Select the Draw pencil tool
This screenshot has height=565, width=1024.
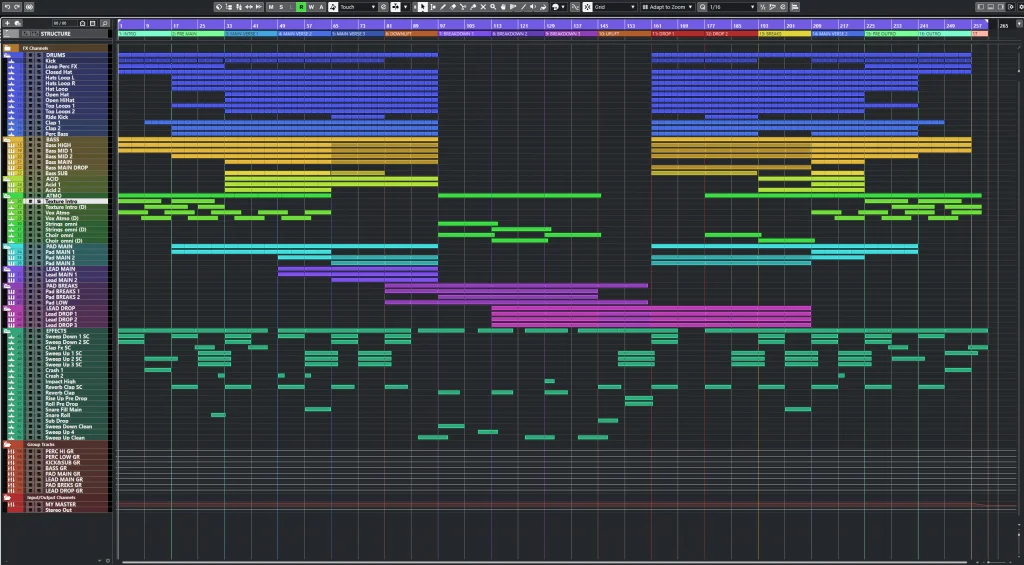click(443, 7)
